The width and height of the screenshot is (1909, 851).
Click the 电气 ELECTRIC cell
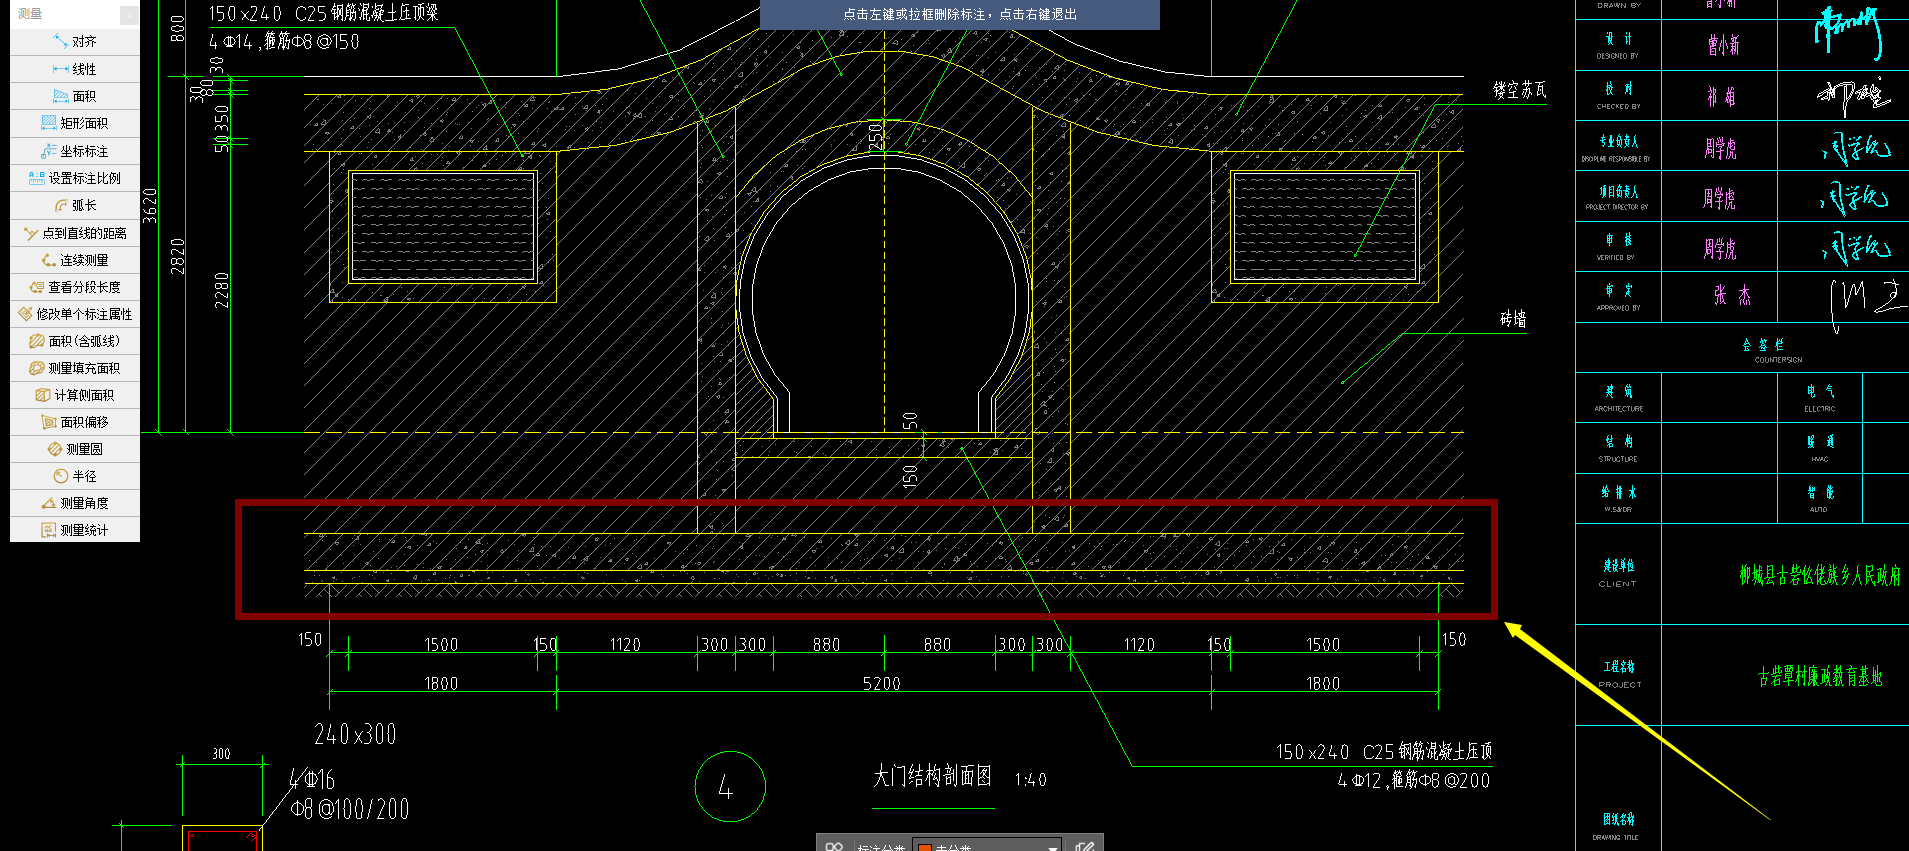1820,398
